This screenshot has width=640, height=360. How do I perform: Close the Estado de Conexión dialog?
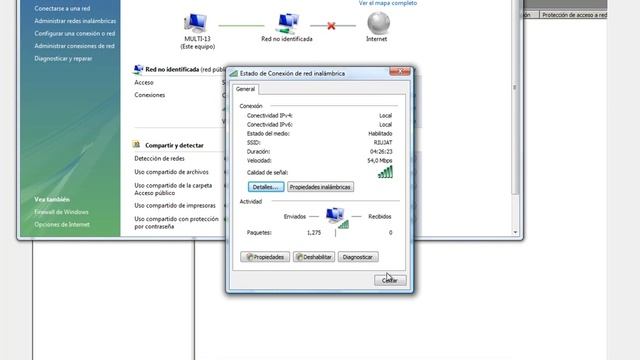[x=399, y=72]
